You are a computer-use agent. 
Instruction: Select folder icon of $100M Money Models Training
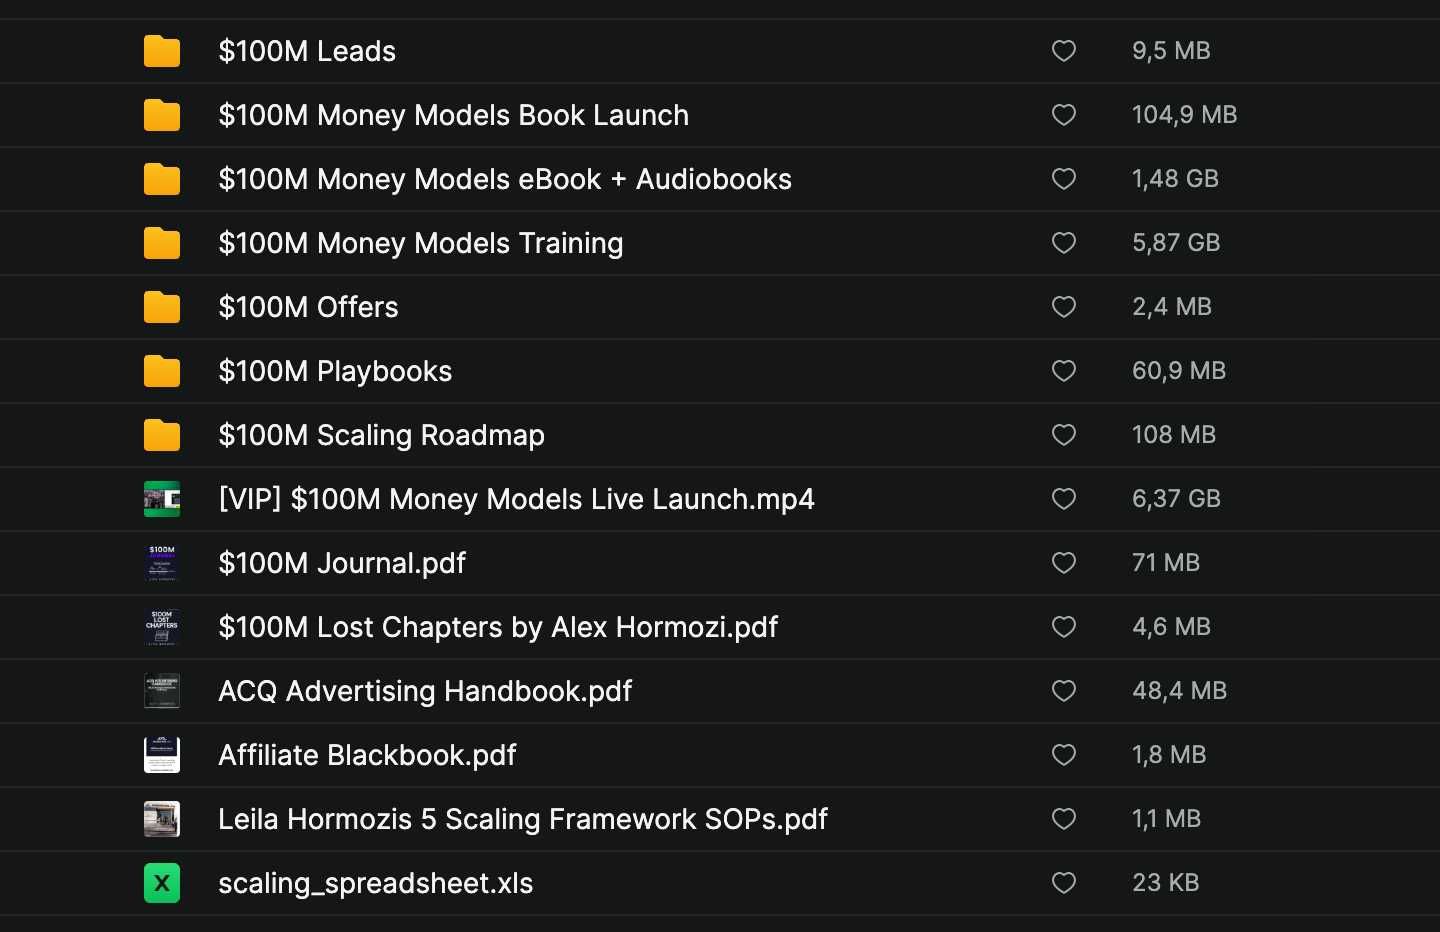click(162, 243)
